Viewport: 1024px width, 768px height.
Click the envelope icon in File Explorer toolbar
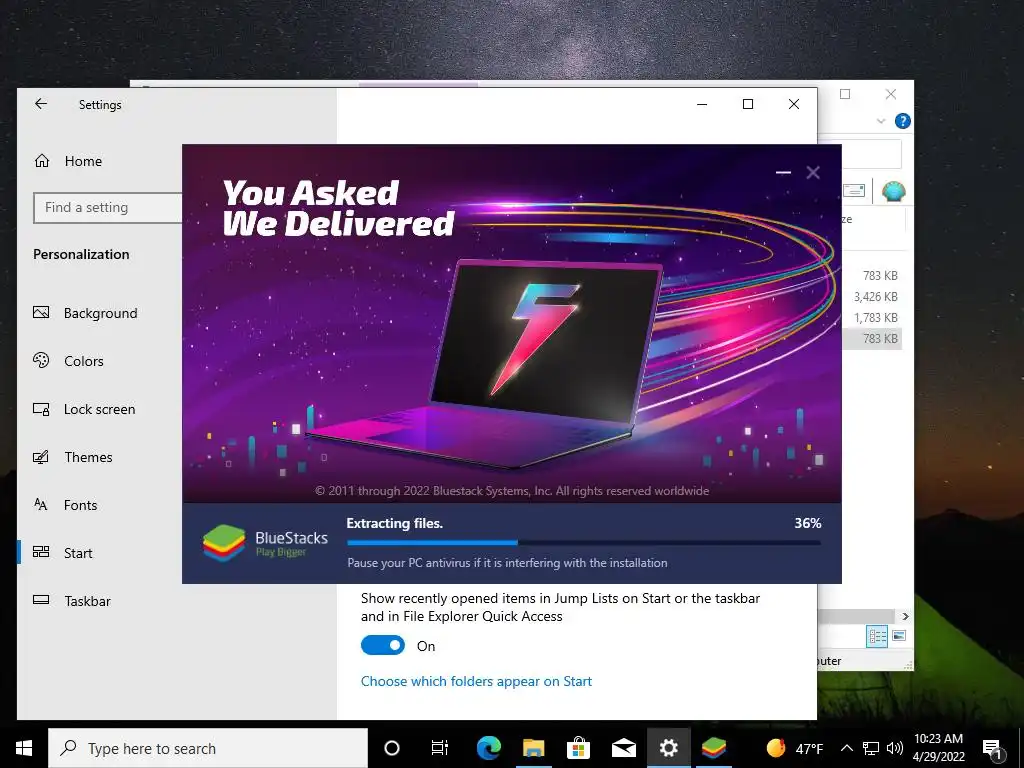854,191
